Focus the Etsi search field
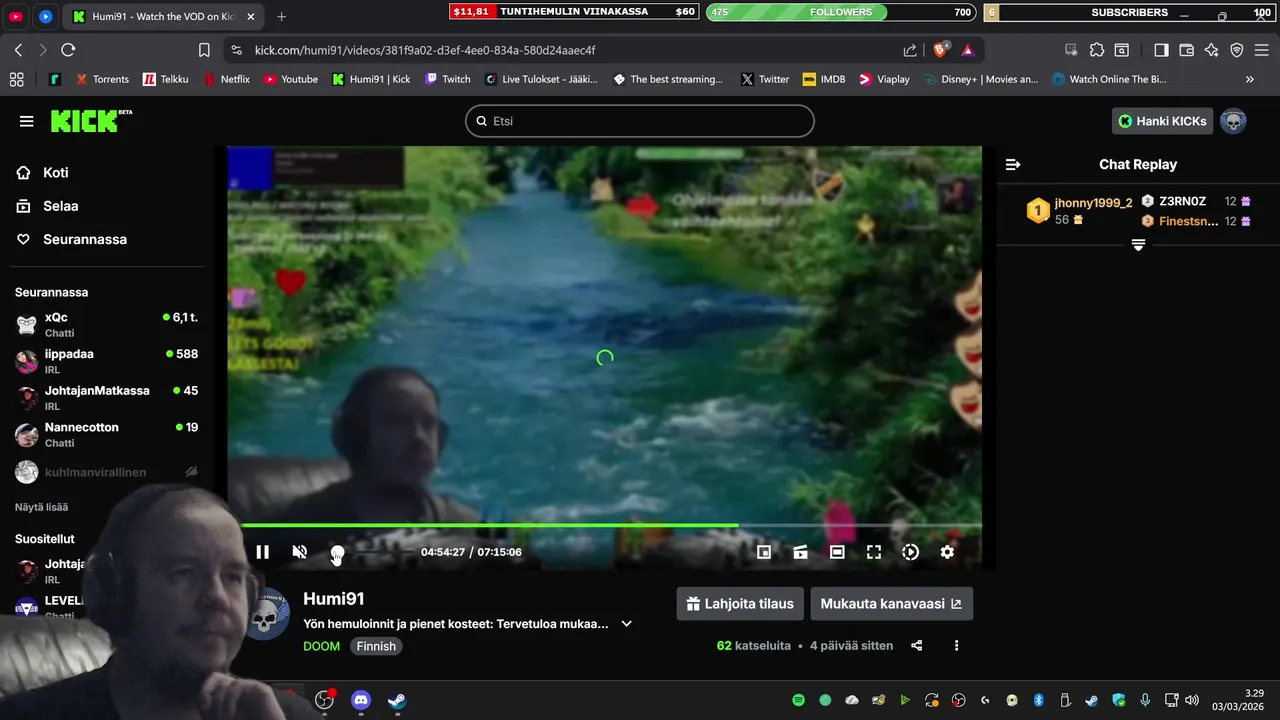Image resolution: width=1280 pixels, height=720 pixels. (640, 121)
